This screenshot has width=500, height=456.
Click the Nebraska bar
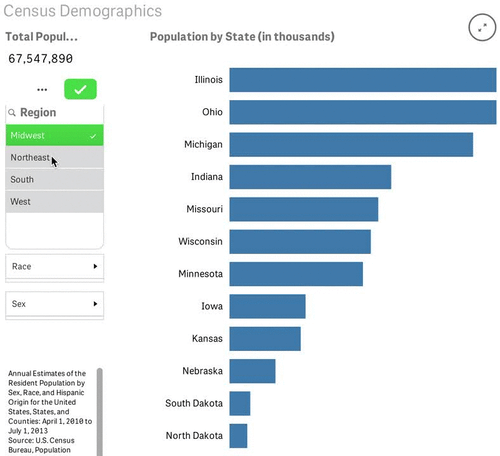tap(252, 371)
